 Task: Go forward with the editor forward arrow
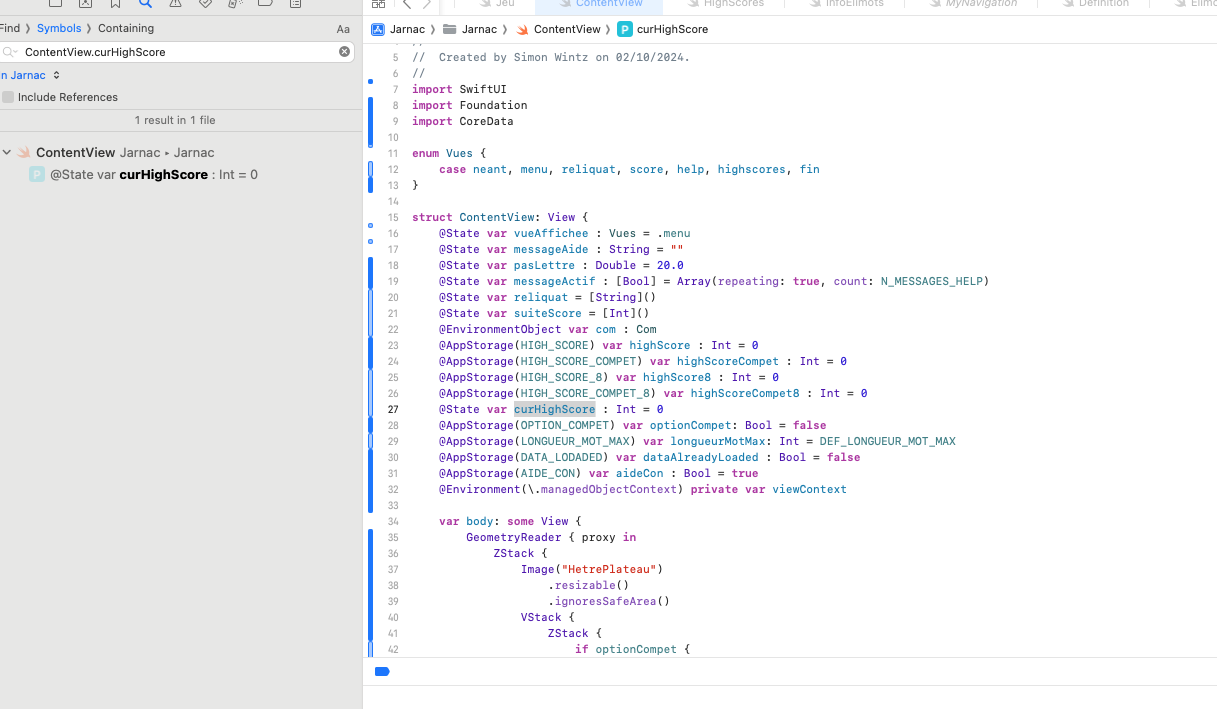427,4
